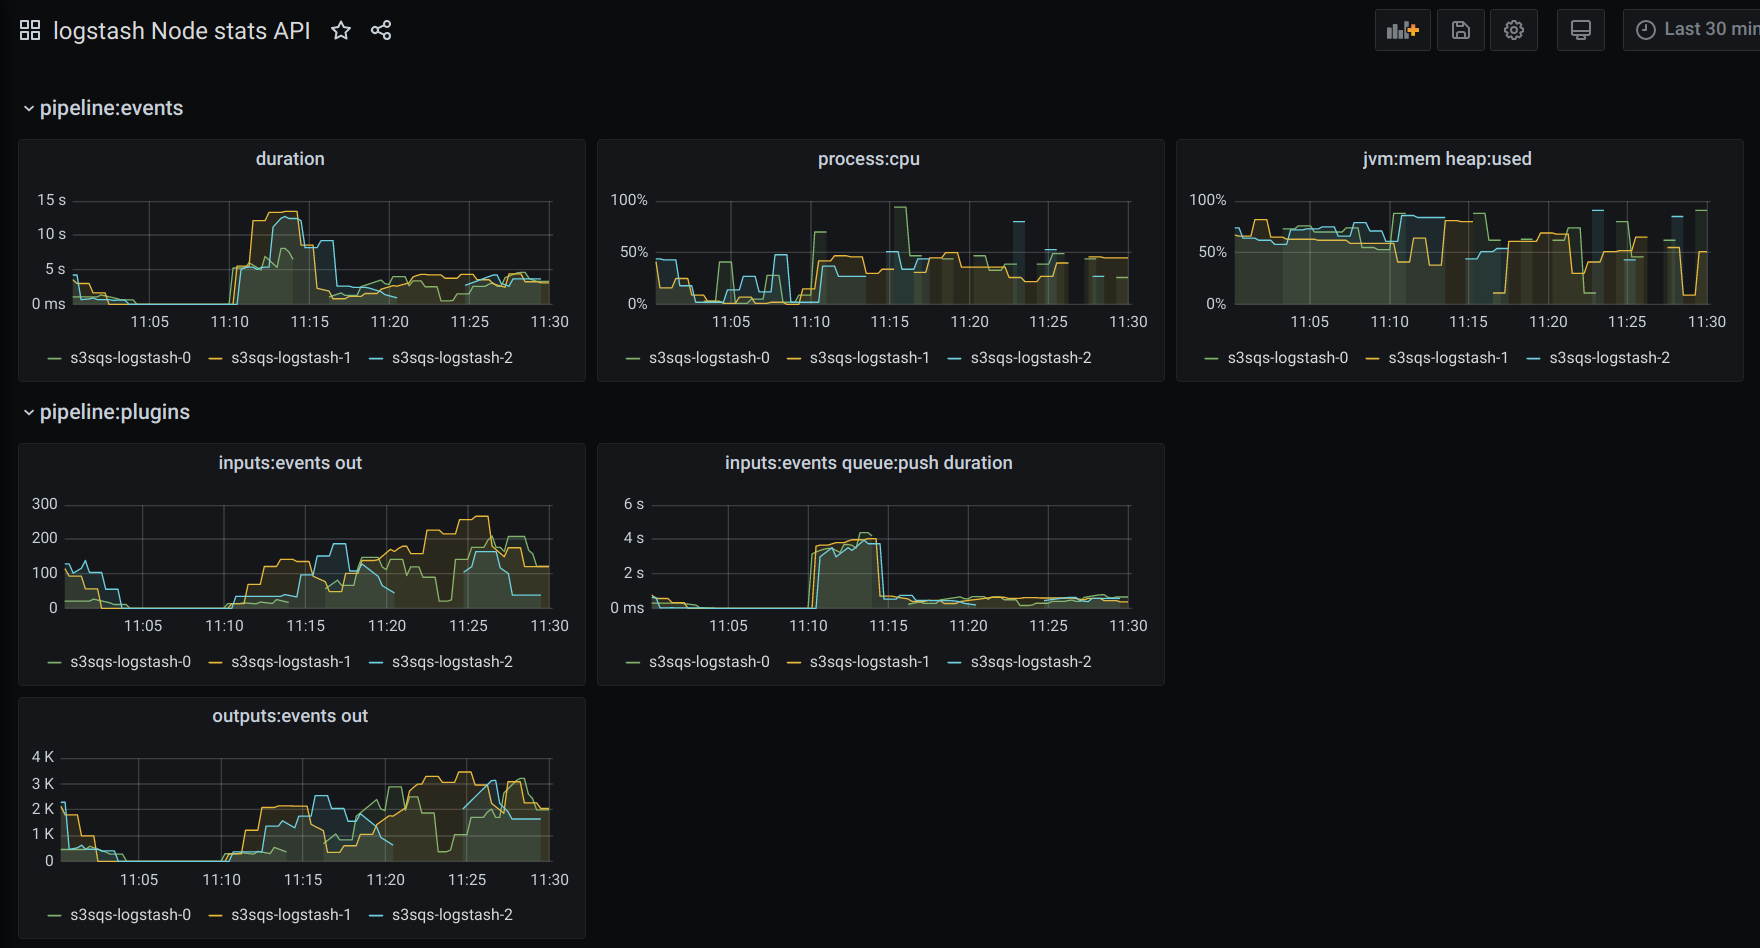The height and width of the screenshot is (948, 1760).
Task: Click s3sqs-logstash-2 color line in inputs:events out legend
Action: point(377,662)
